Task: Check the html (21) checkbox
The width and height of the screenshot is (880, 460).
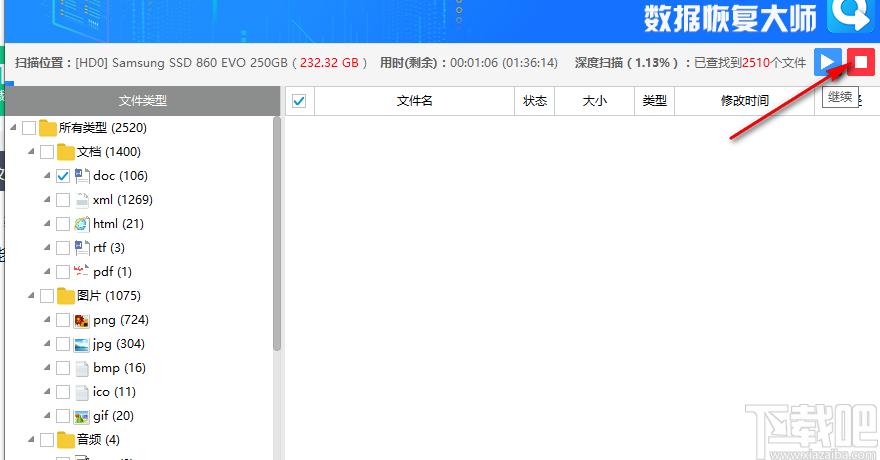Action: pos(63,224)
